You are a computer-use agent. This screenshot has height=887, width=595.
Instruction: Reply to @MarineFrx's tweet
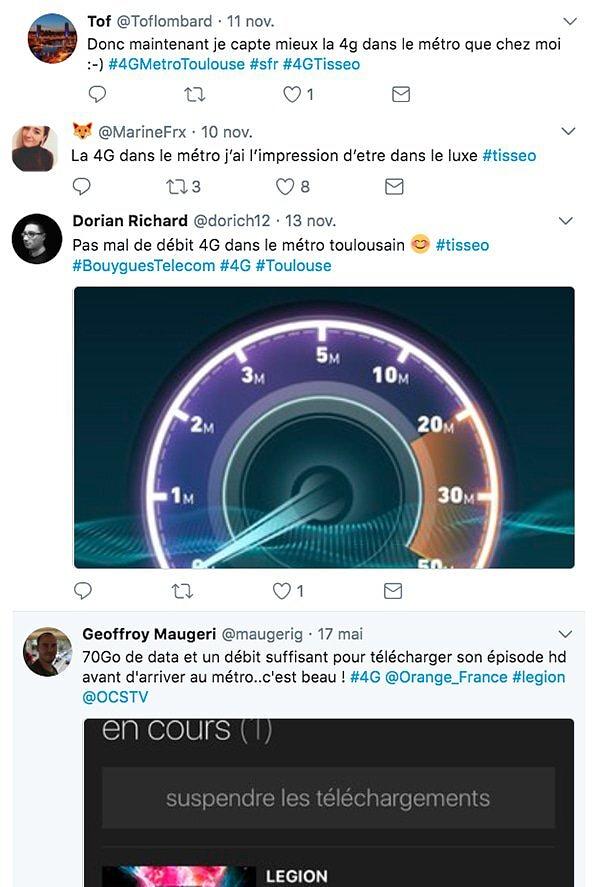[x=82, y=186]
